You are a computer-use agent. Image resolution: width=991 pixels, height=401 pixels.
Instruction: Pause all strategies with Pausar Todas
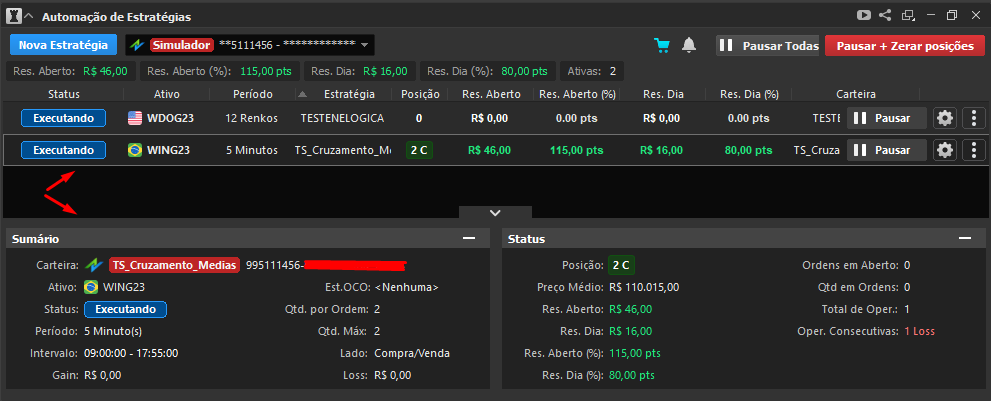point(767,46)
